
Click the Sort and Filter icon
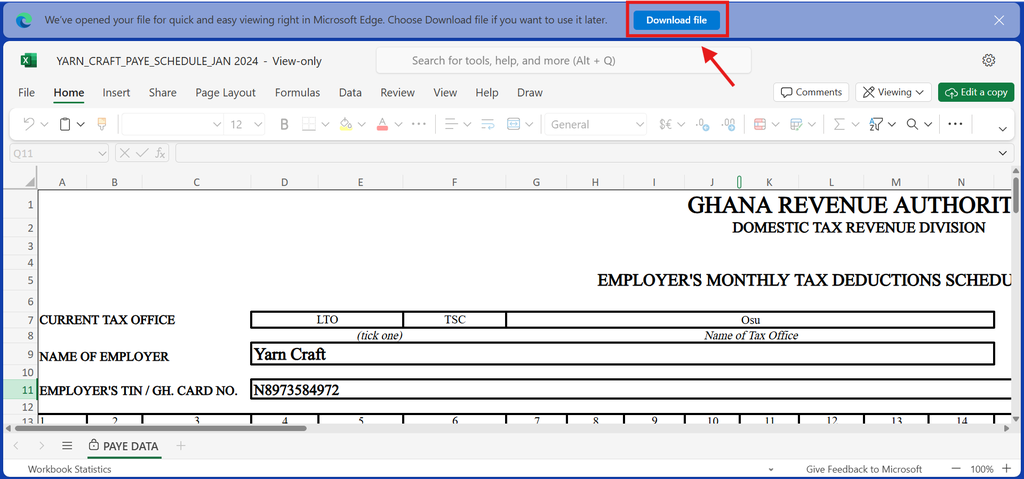[876, 124]
